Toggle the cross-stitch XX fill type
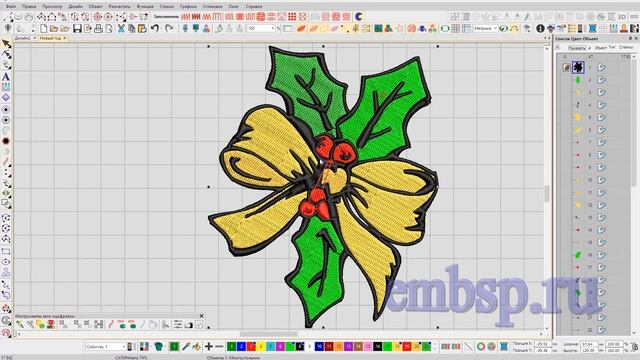 tap(302, 17)
